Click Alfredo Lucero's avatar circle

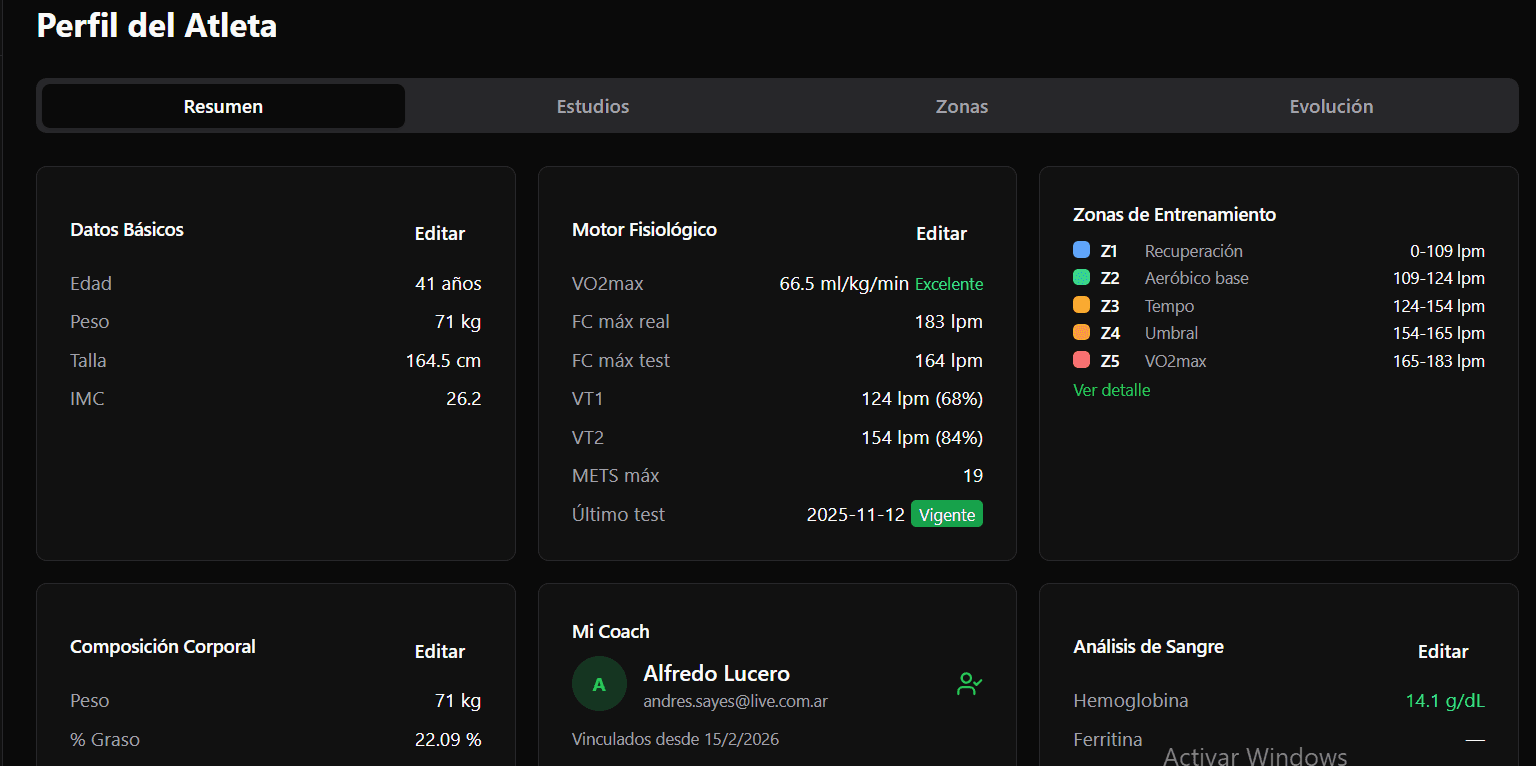(599, 684)
